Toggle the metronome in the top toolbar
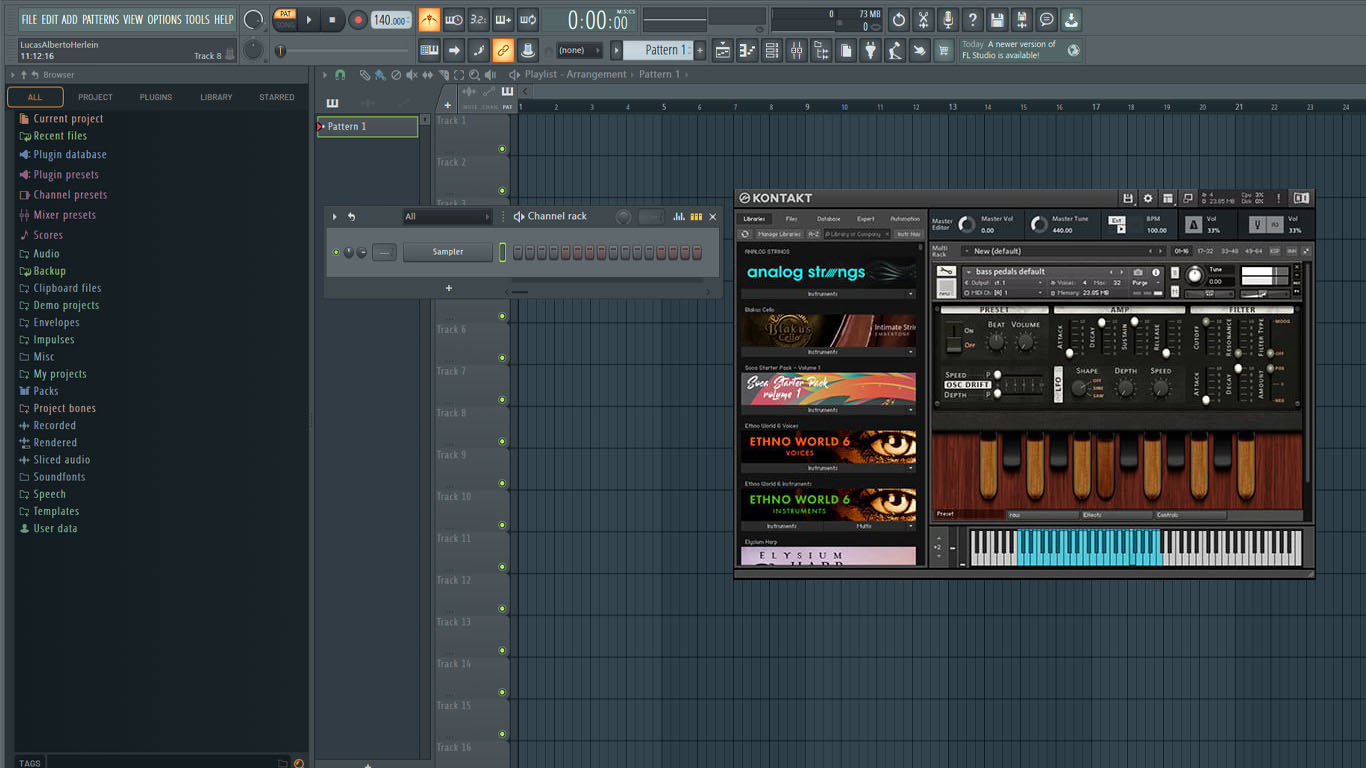This screenshot has width=1366, height=768. (x=429, y=19)
